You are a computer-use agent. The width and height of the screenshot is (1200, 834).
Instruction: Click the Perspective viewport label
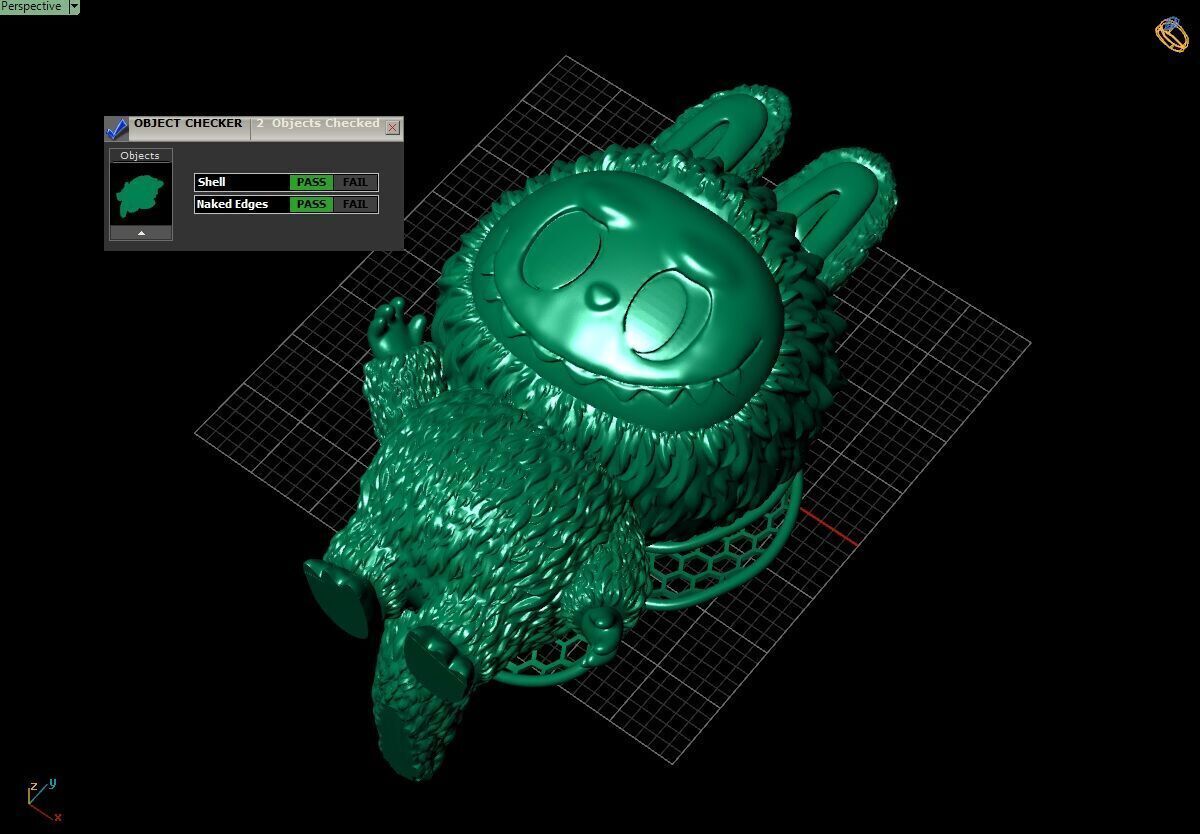pos(32,6)
